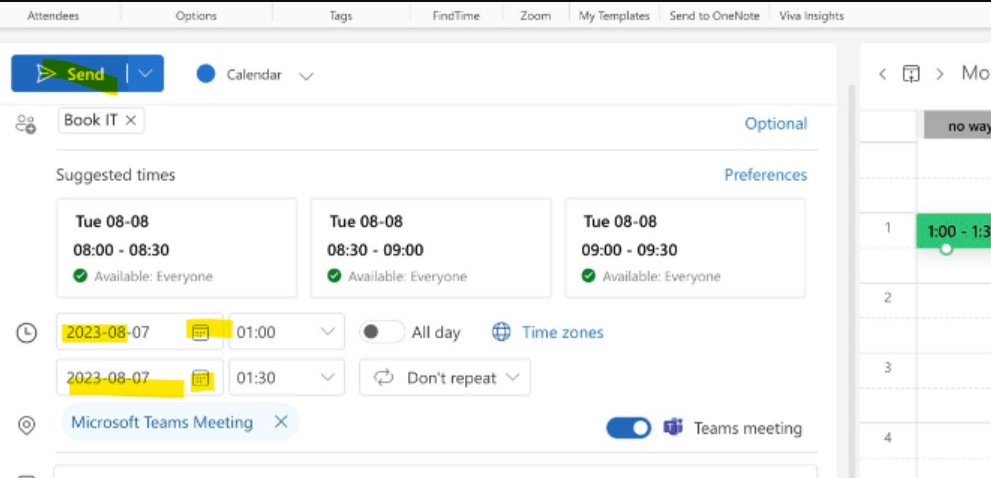
Task: Go to previous day in calendar
Action: click(x=882, y=74)
